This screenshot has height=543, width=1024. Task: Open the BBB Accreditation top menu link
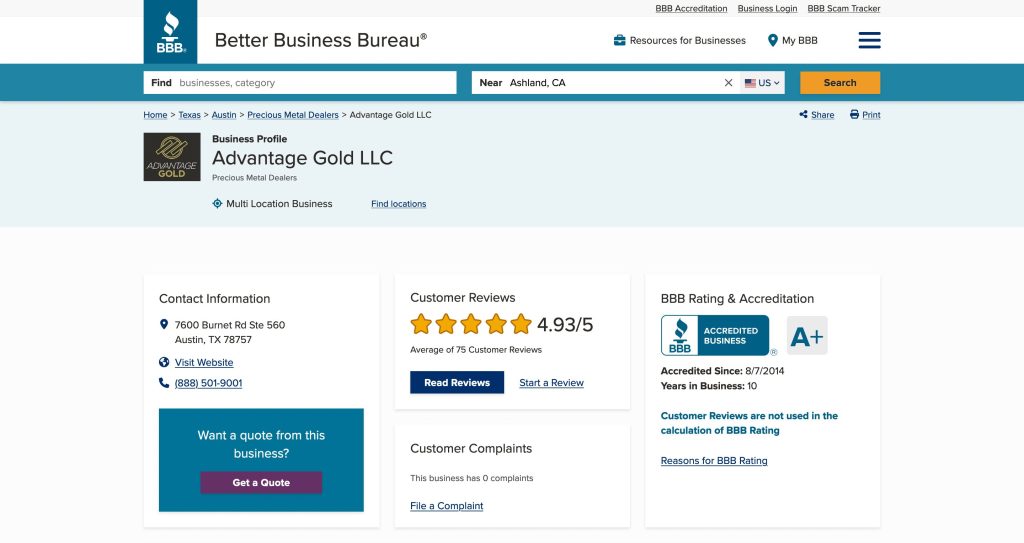pos(691,9)
